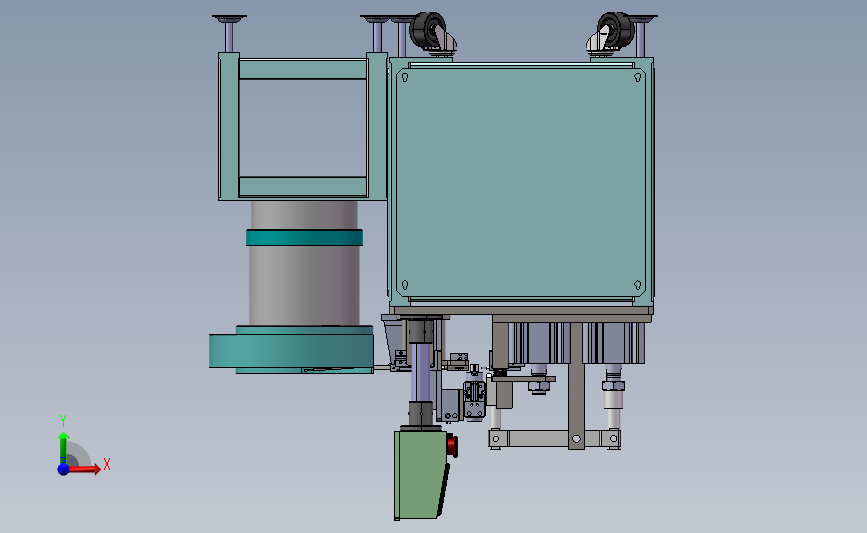
Task: Select the red emergency stop button on the model
Action: coord(452,446)
